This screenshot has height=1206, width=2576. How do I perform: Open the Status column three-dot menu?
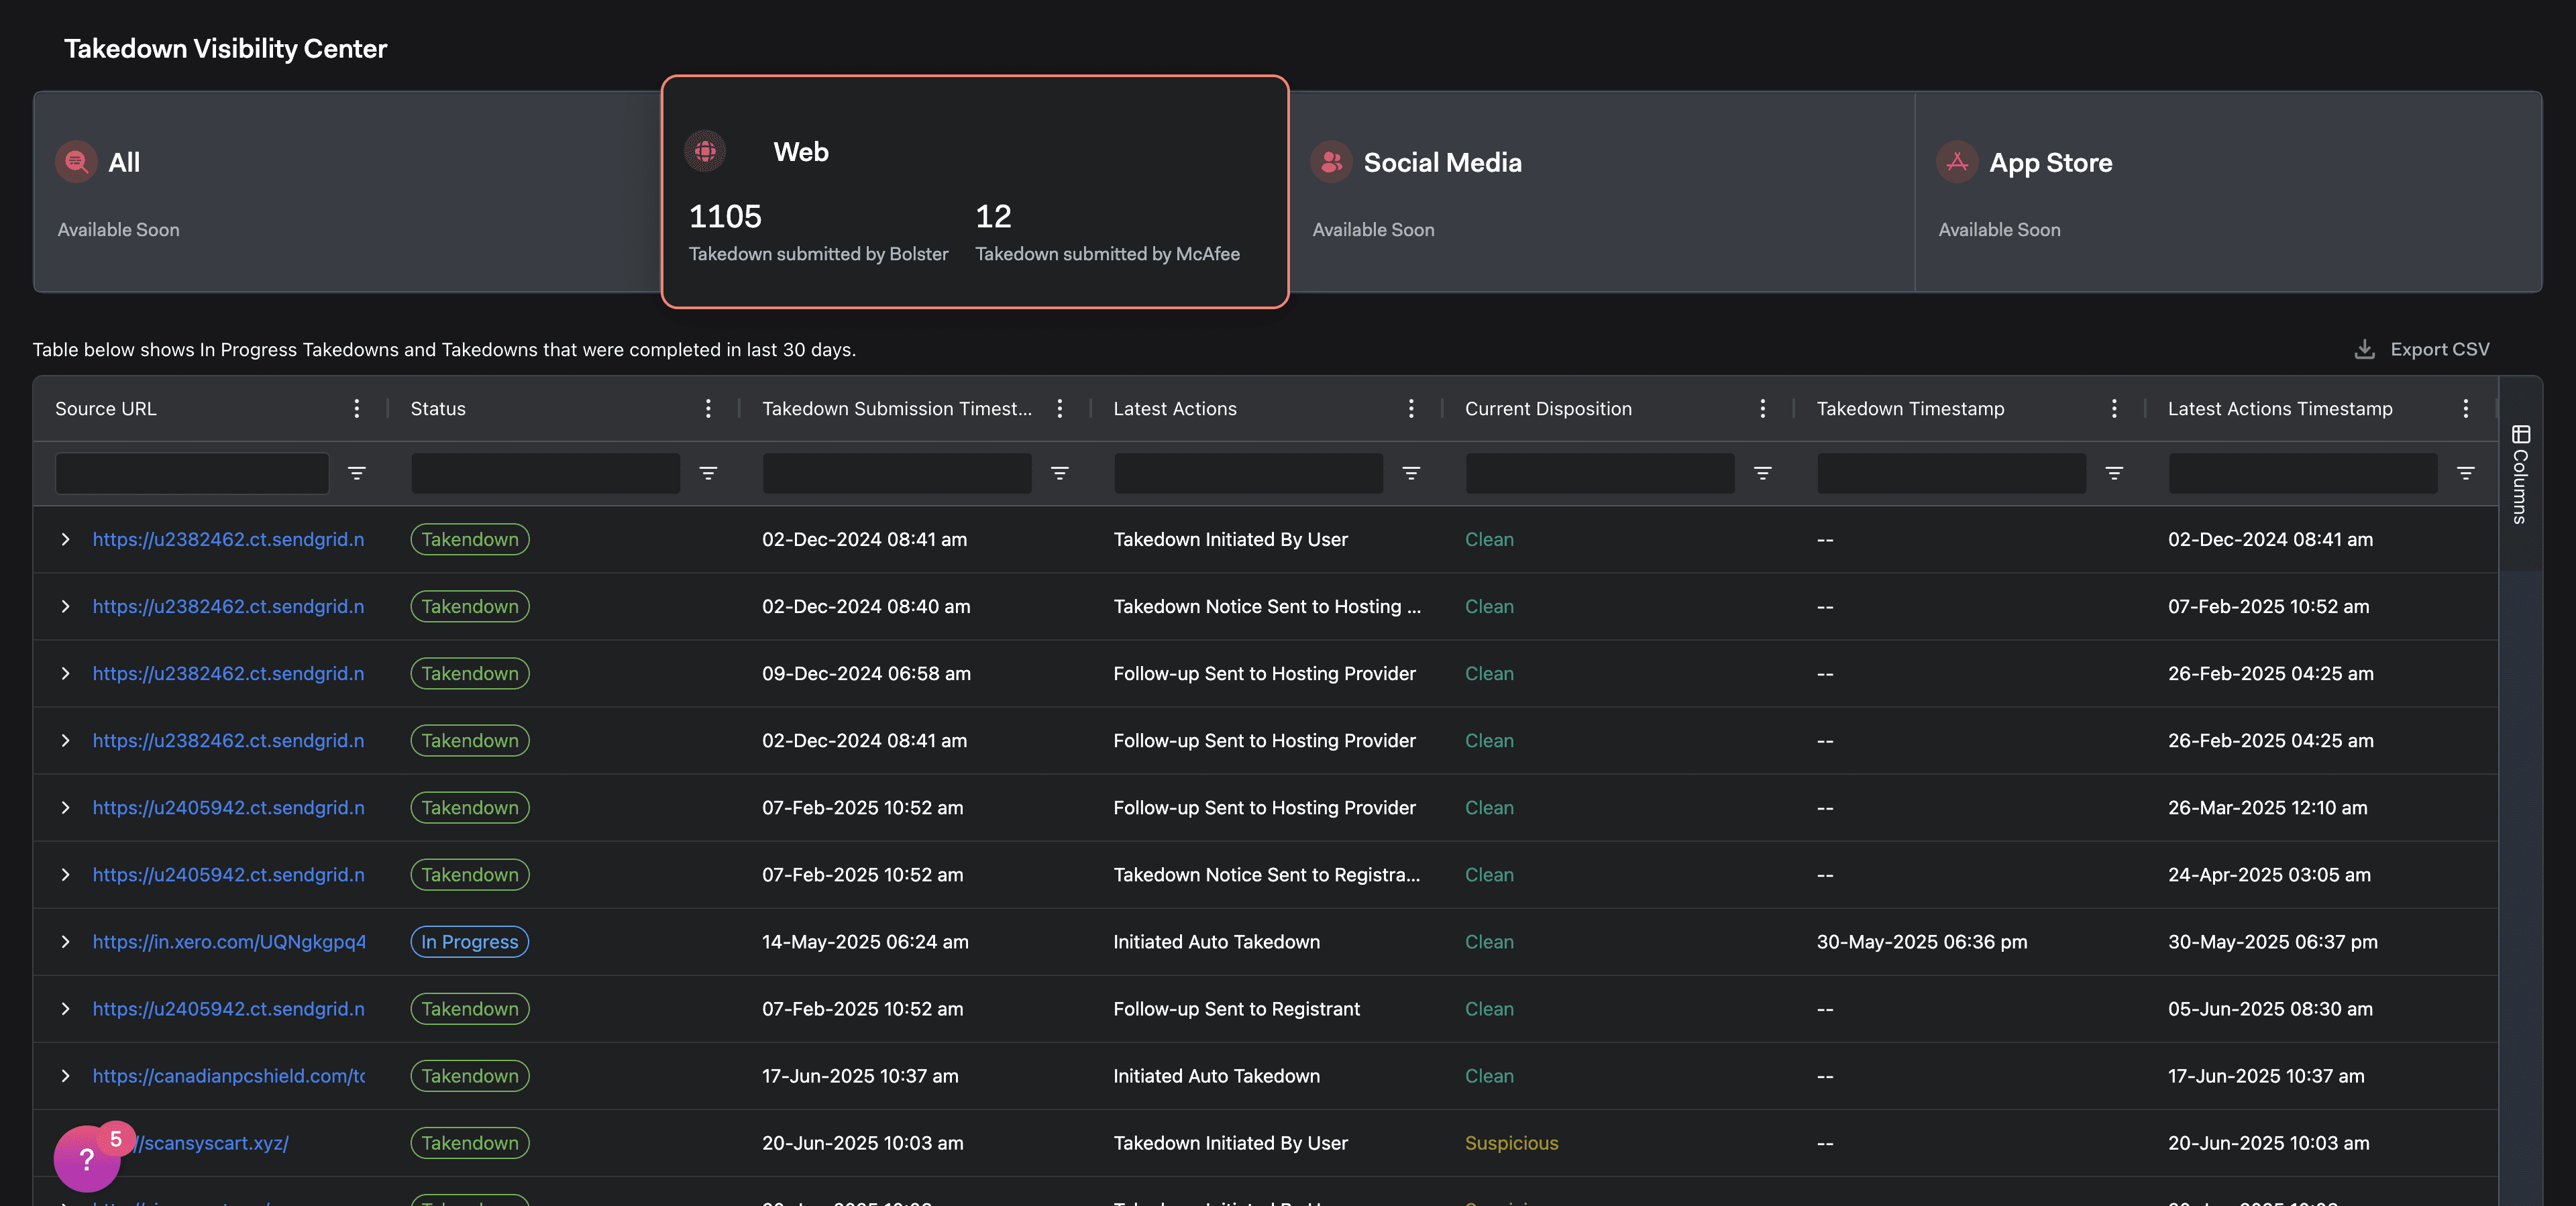708,408
